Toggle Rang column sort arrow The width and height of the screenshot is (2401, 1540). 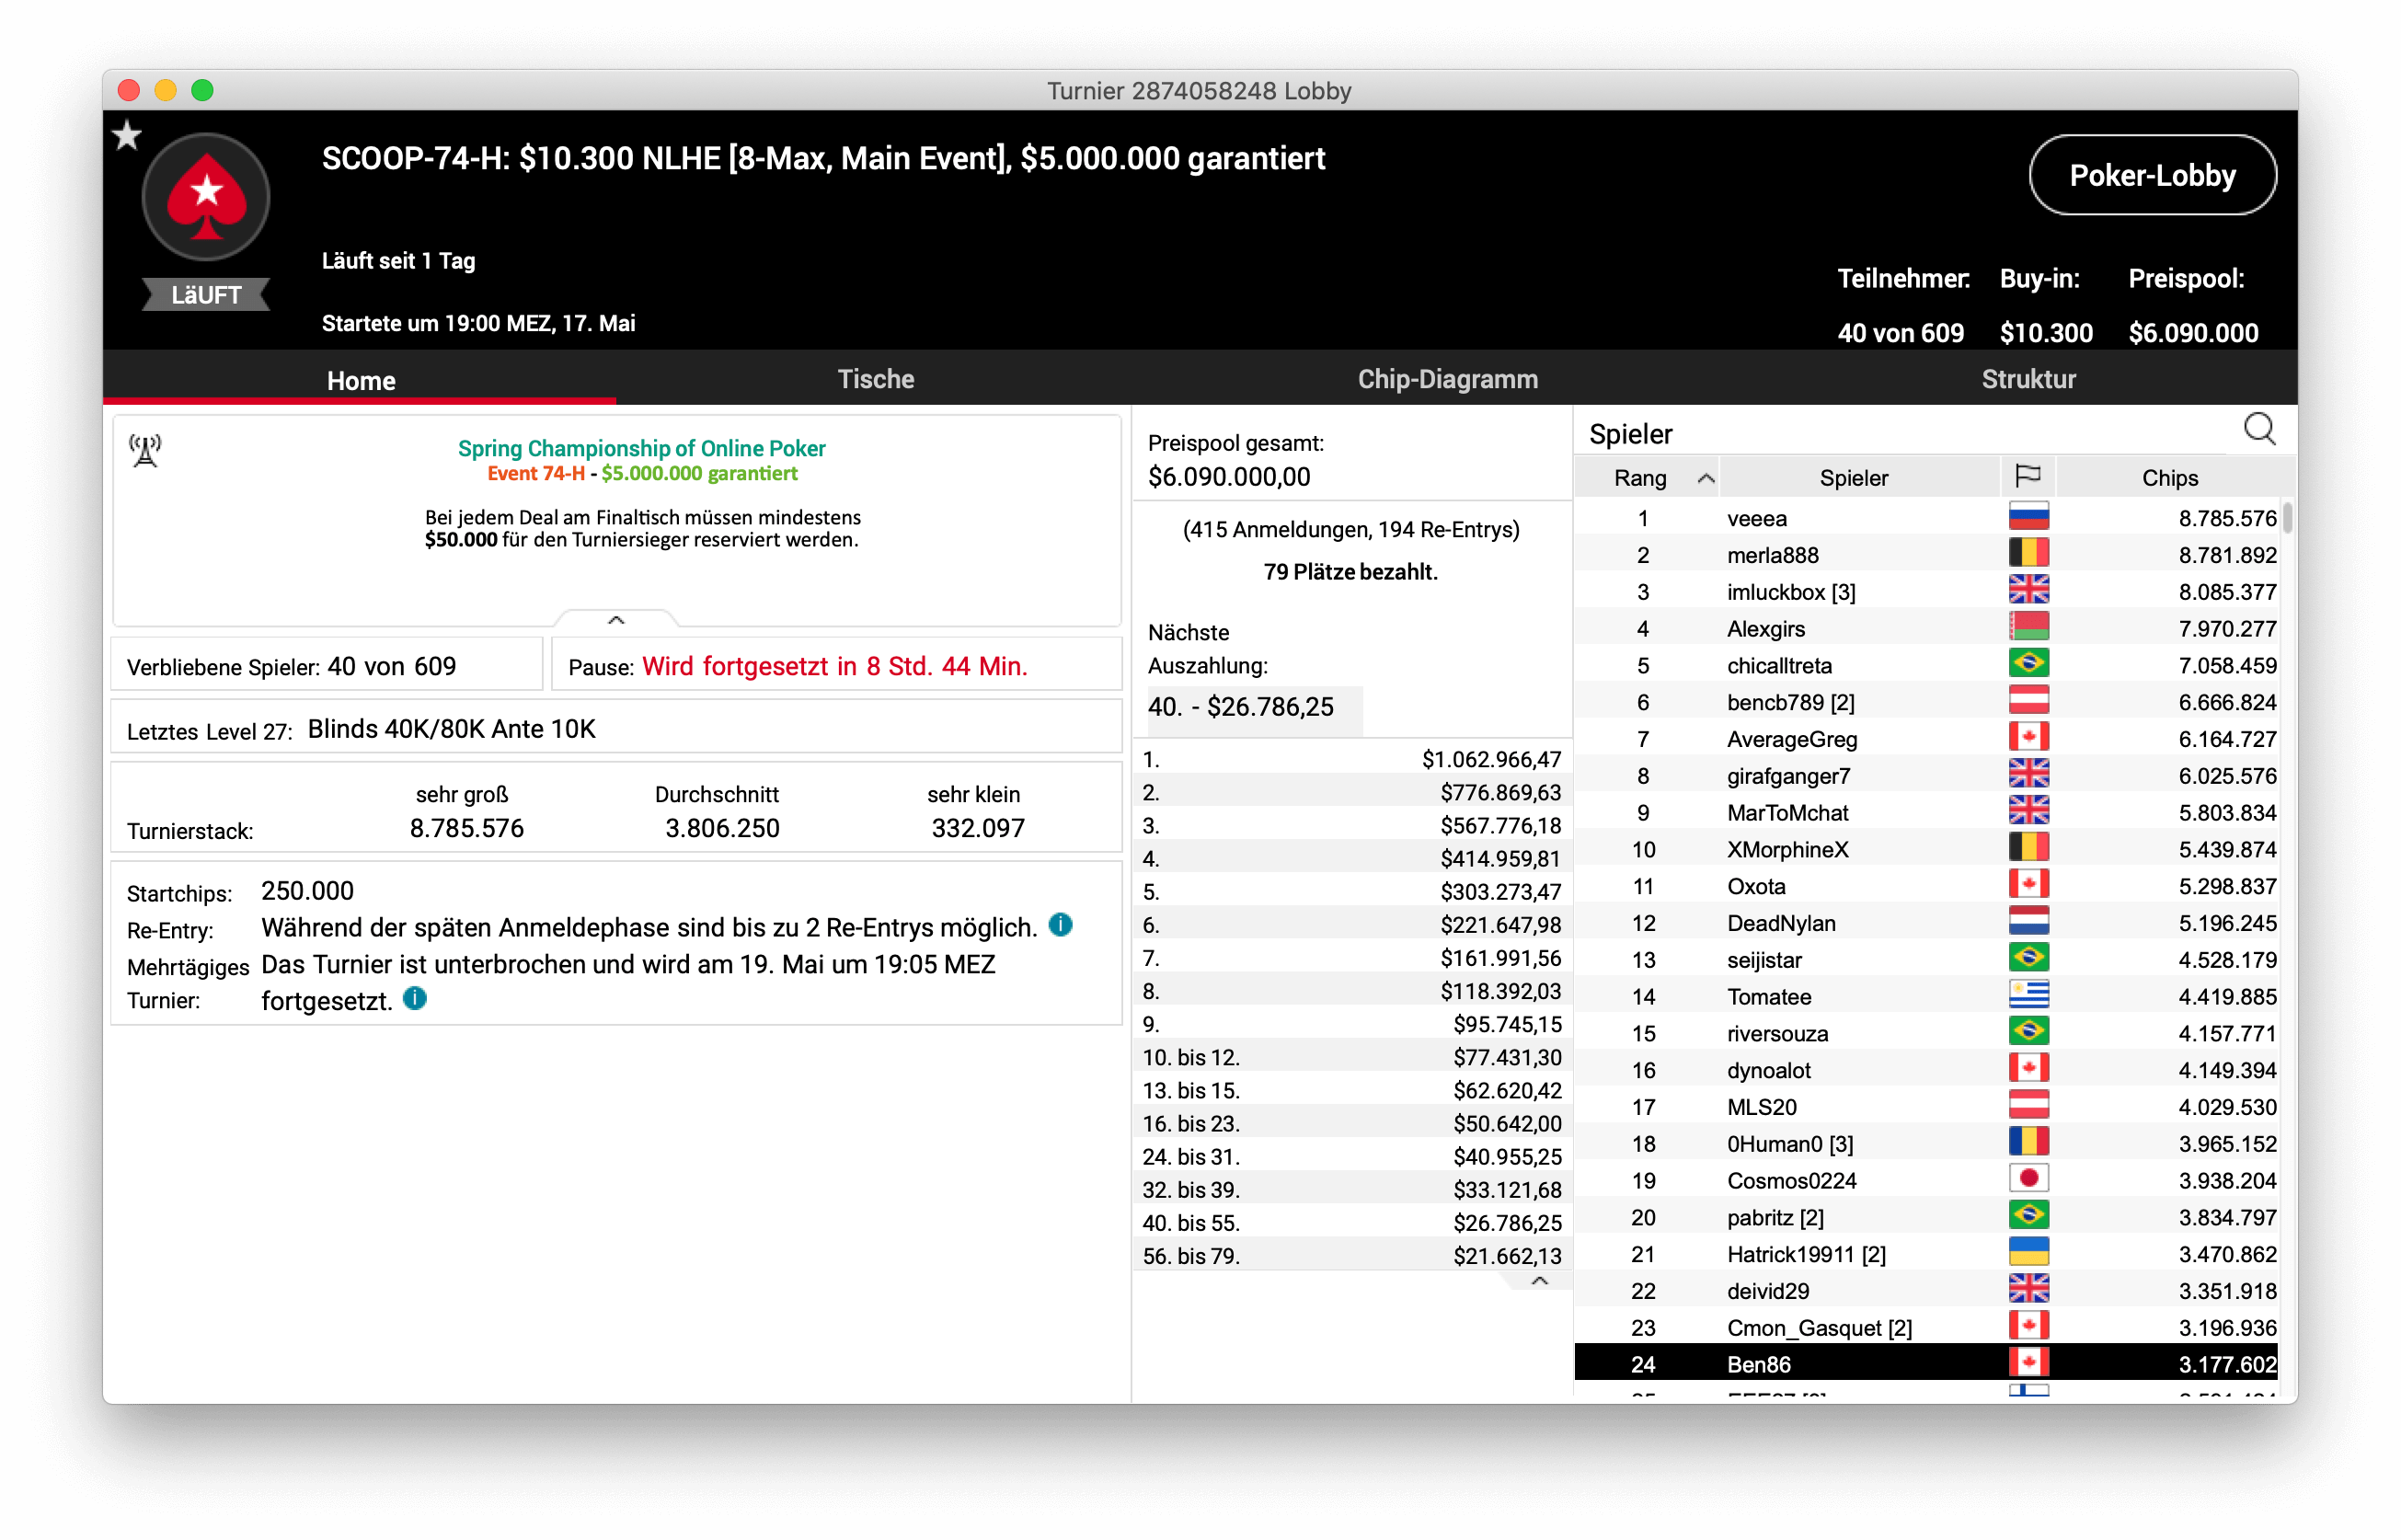point(1706,478)
